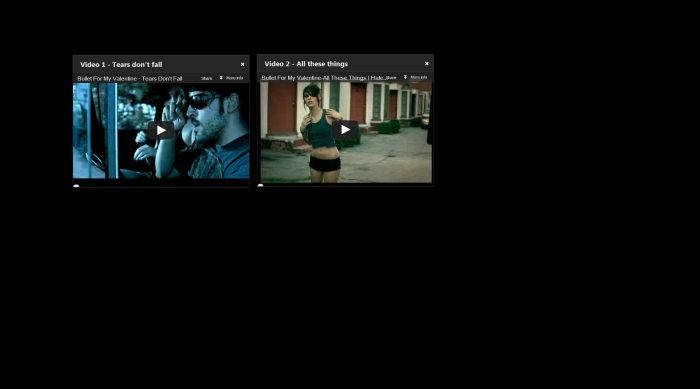700x389 pixels.
Task: Share the Tears Don't Fall video
Action: tap(206, 78)
